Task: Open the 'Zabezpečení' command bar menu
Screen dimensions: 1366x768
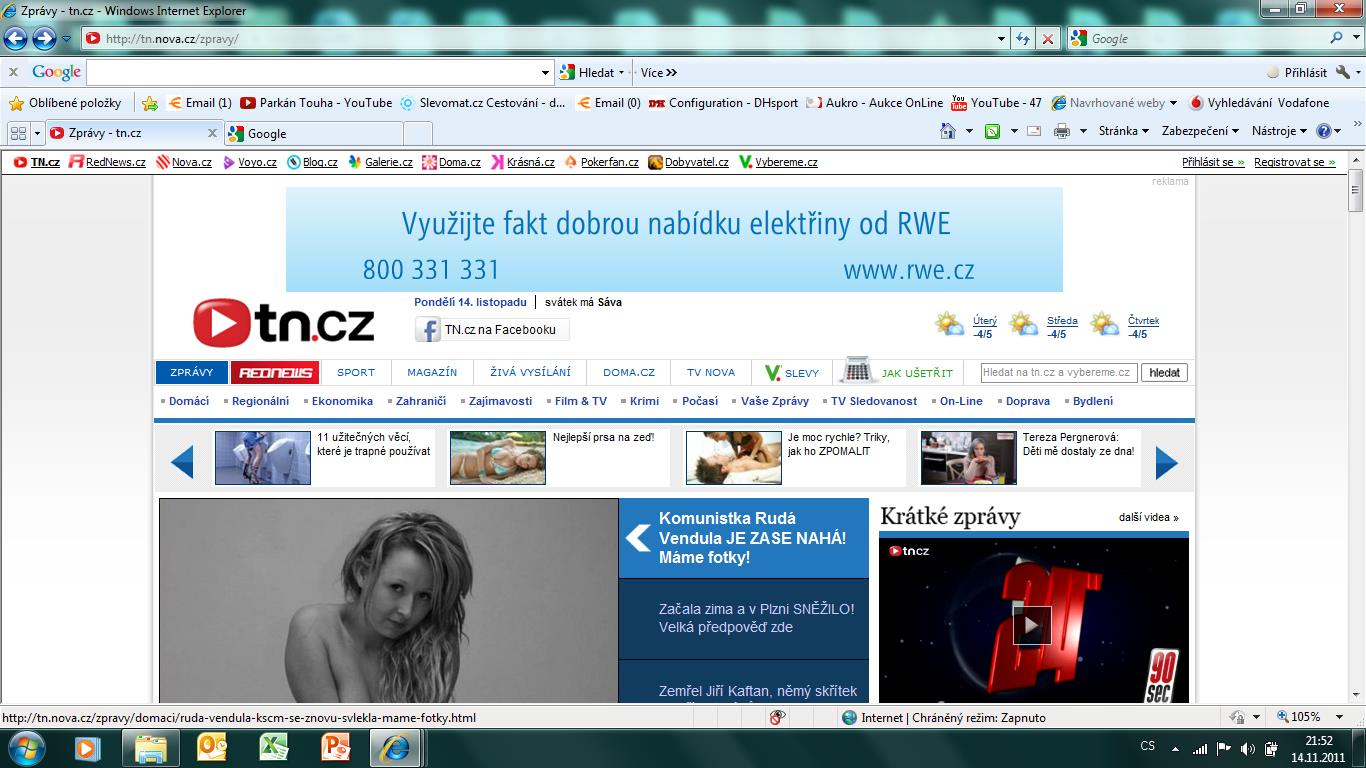Action: pos(1200,131)
